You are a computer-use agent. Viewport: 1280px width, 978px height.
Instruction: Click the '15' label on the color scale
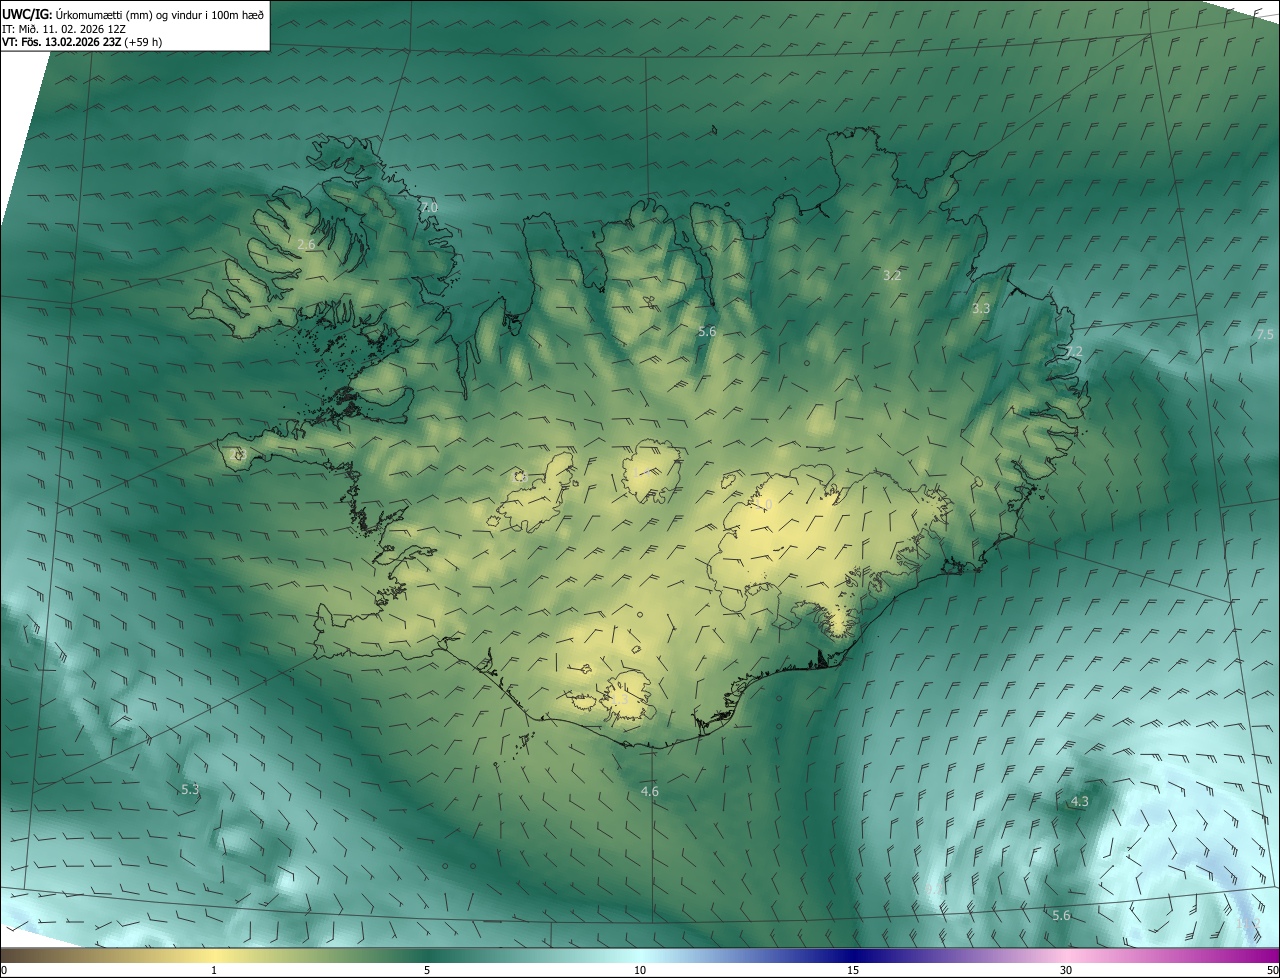pos(853,970)
